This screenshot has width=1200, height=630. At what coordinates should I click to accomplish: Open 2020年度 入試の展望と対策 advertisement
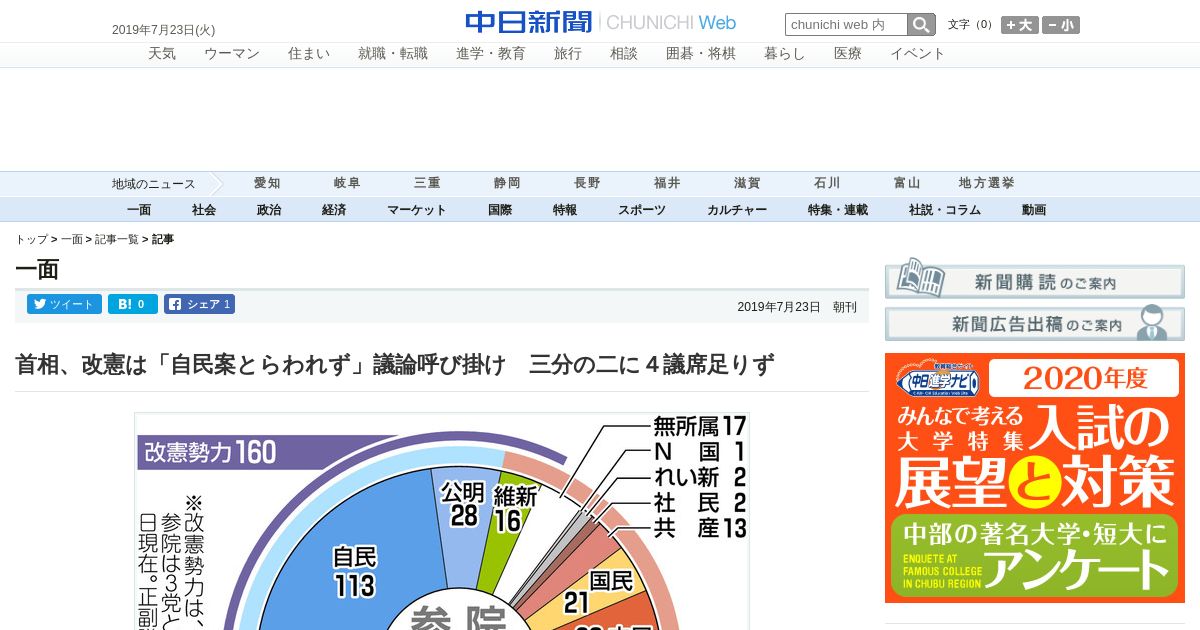tap(1035, 478)
